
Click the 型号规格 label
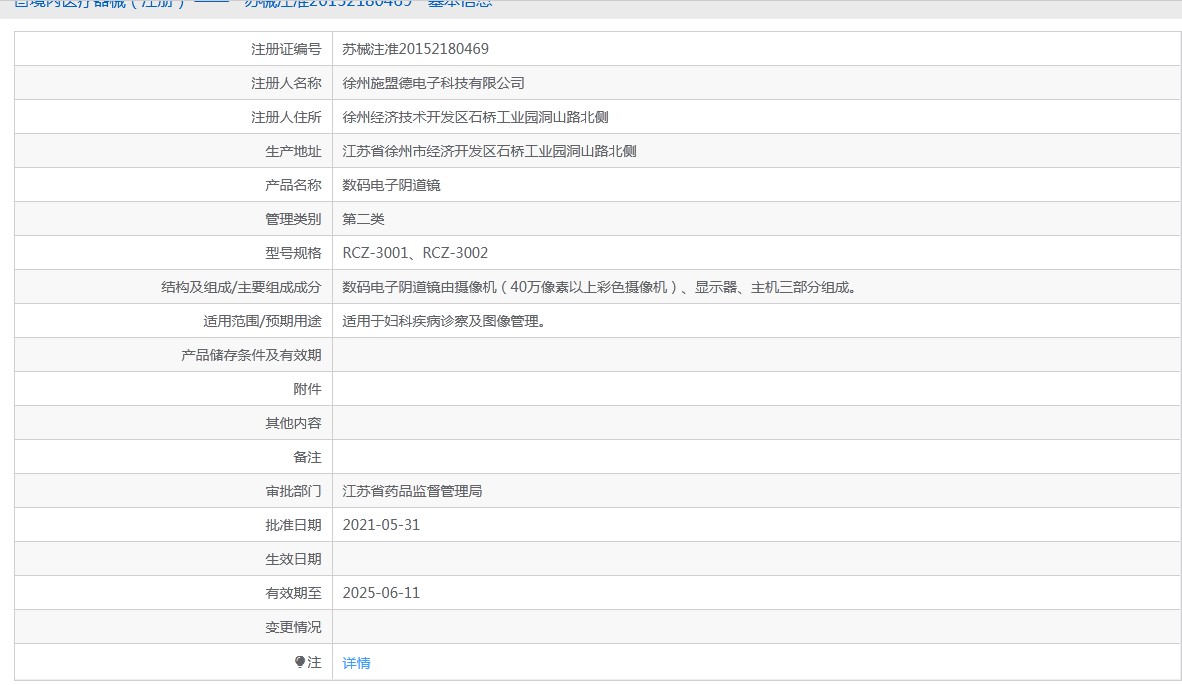[x=293, y=253]
